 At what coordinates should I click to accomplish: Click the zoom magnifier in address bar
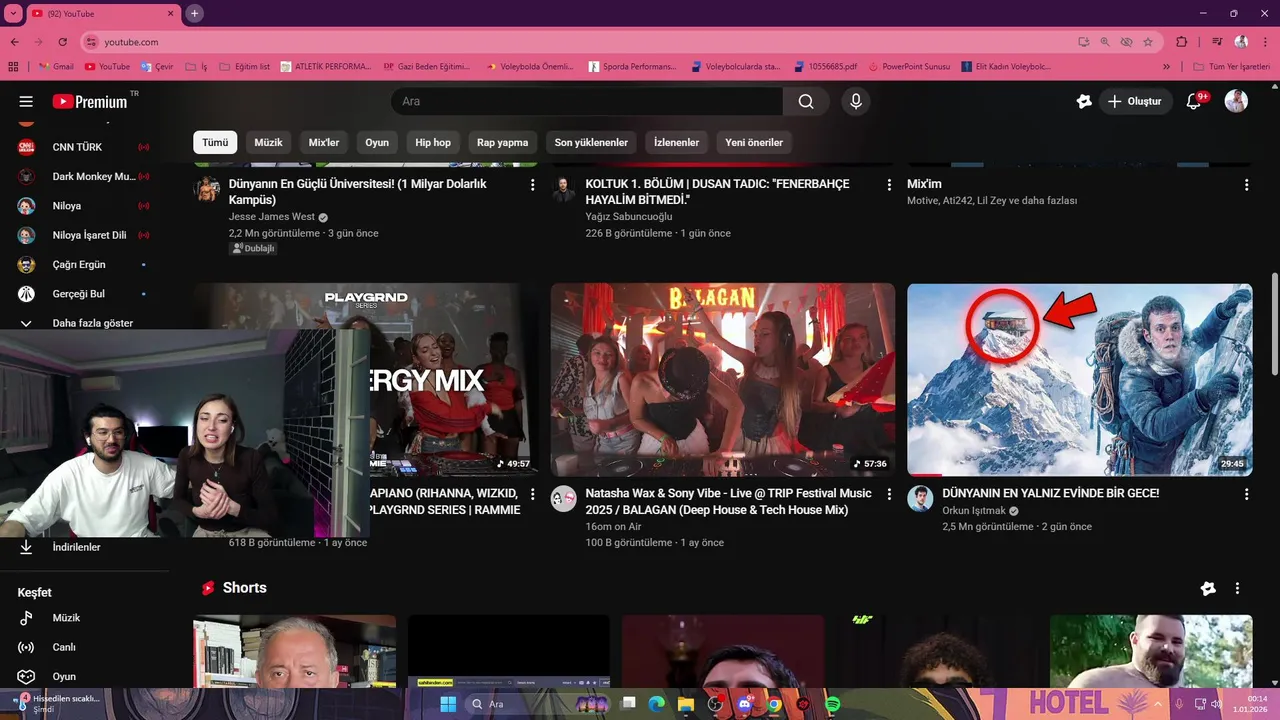tap(1105, 42)
